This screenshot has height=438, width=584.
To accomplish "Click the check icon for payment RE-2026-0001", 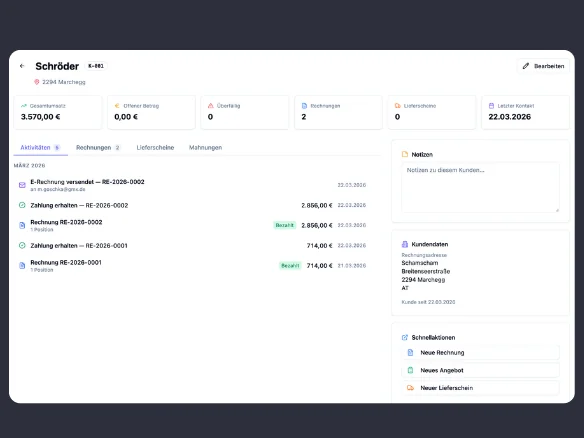I will (22, 245).
